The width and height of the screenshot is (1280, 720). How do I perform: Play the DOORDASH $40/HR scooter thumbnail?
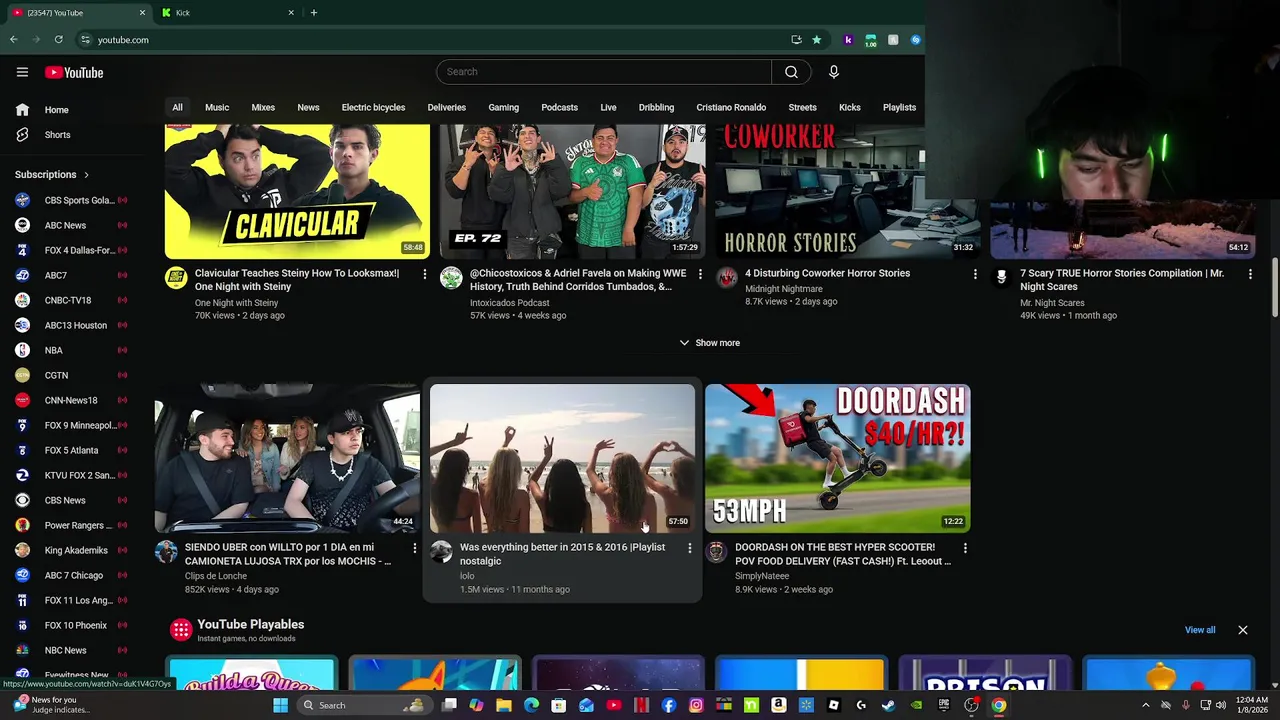point(837,458)
